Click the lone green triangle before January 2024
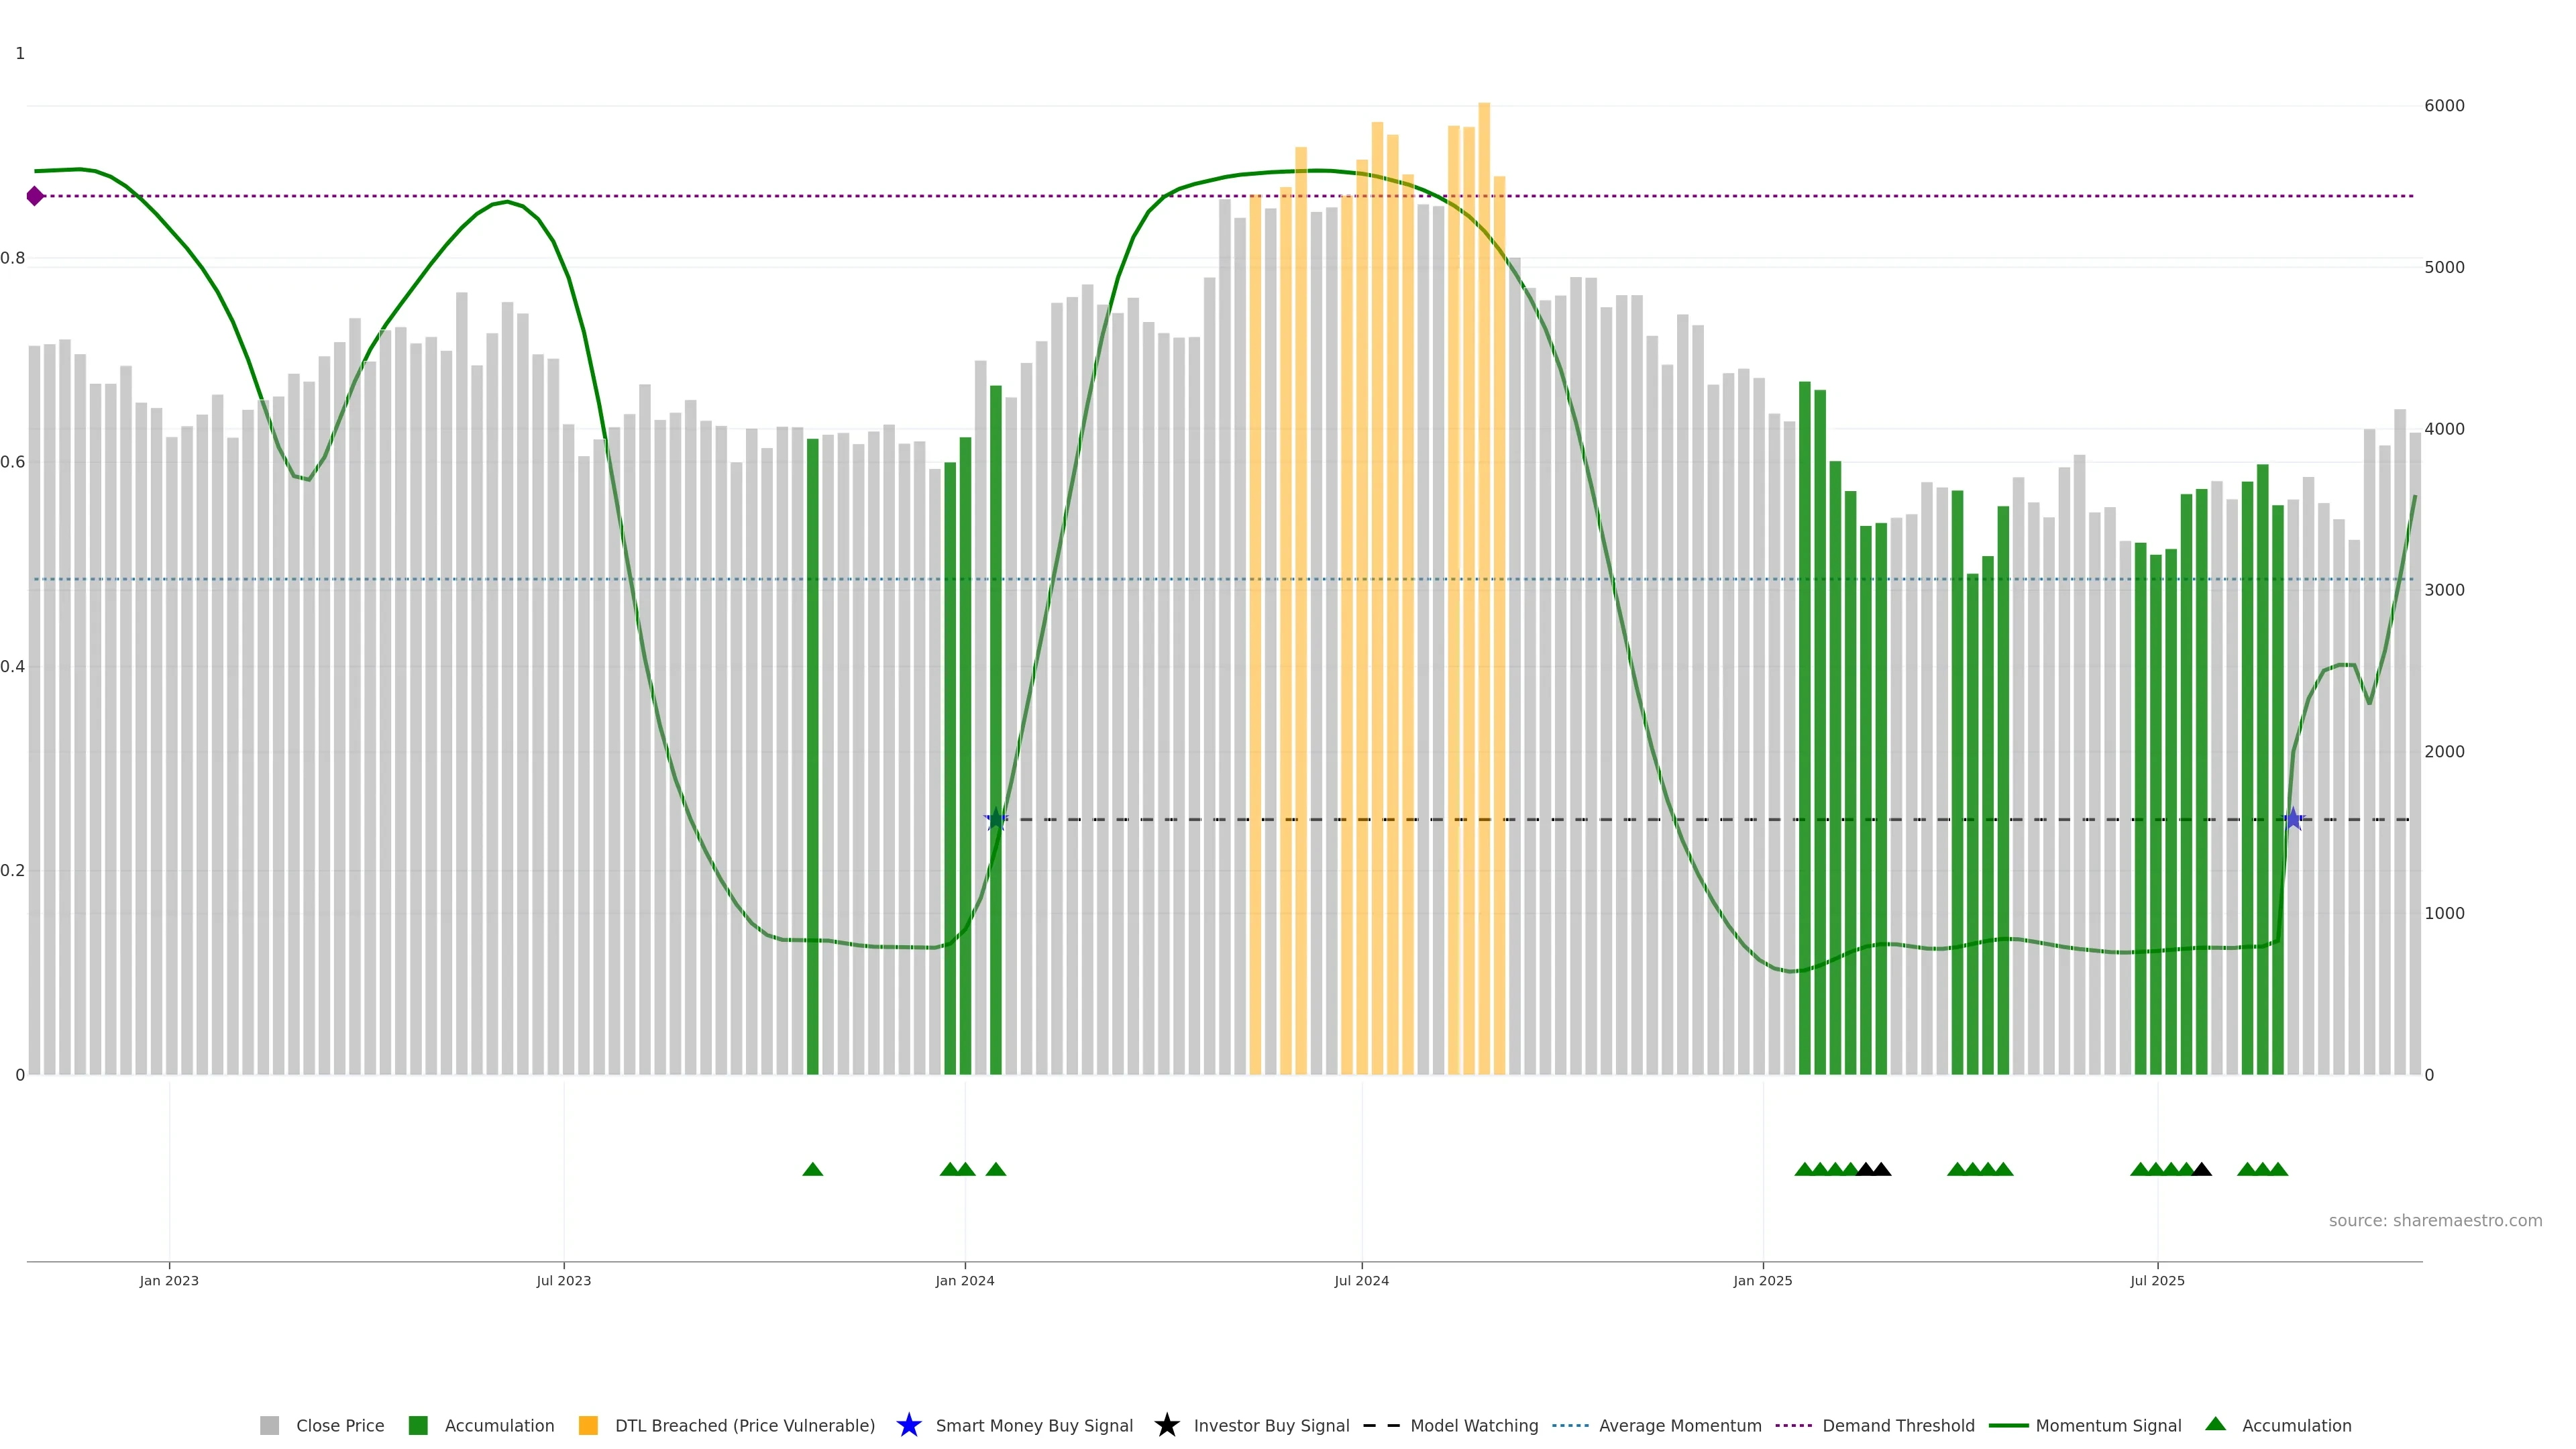This screenshot has width=2576, height=1449. click(812, 1169)
